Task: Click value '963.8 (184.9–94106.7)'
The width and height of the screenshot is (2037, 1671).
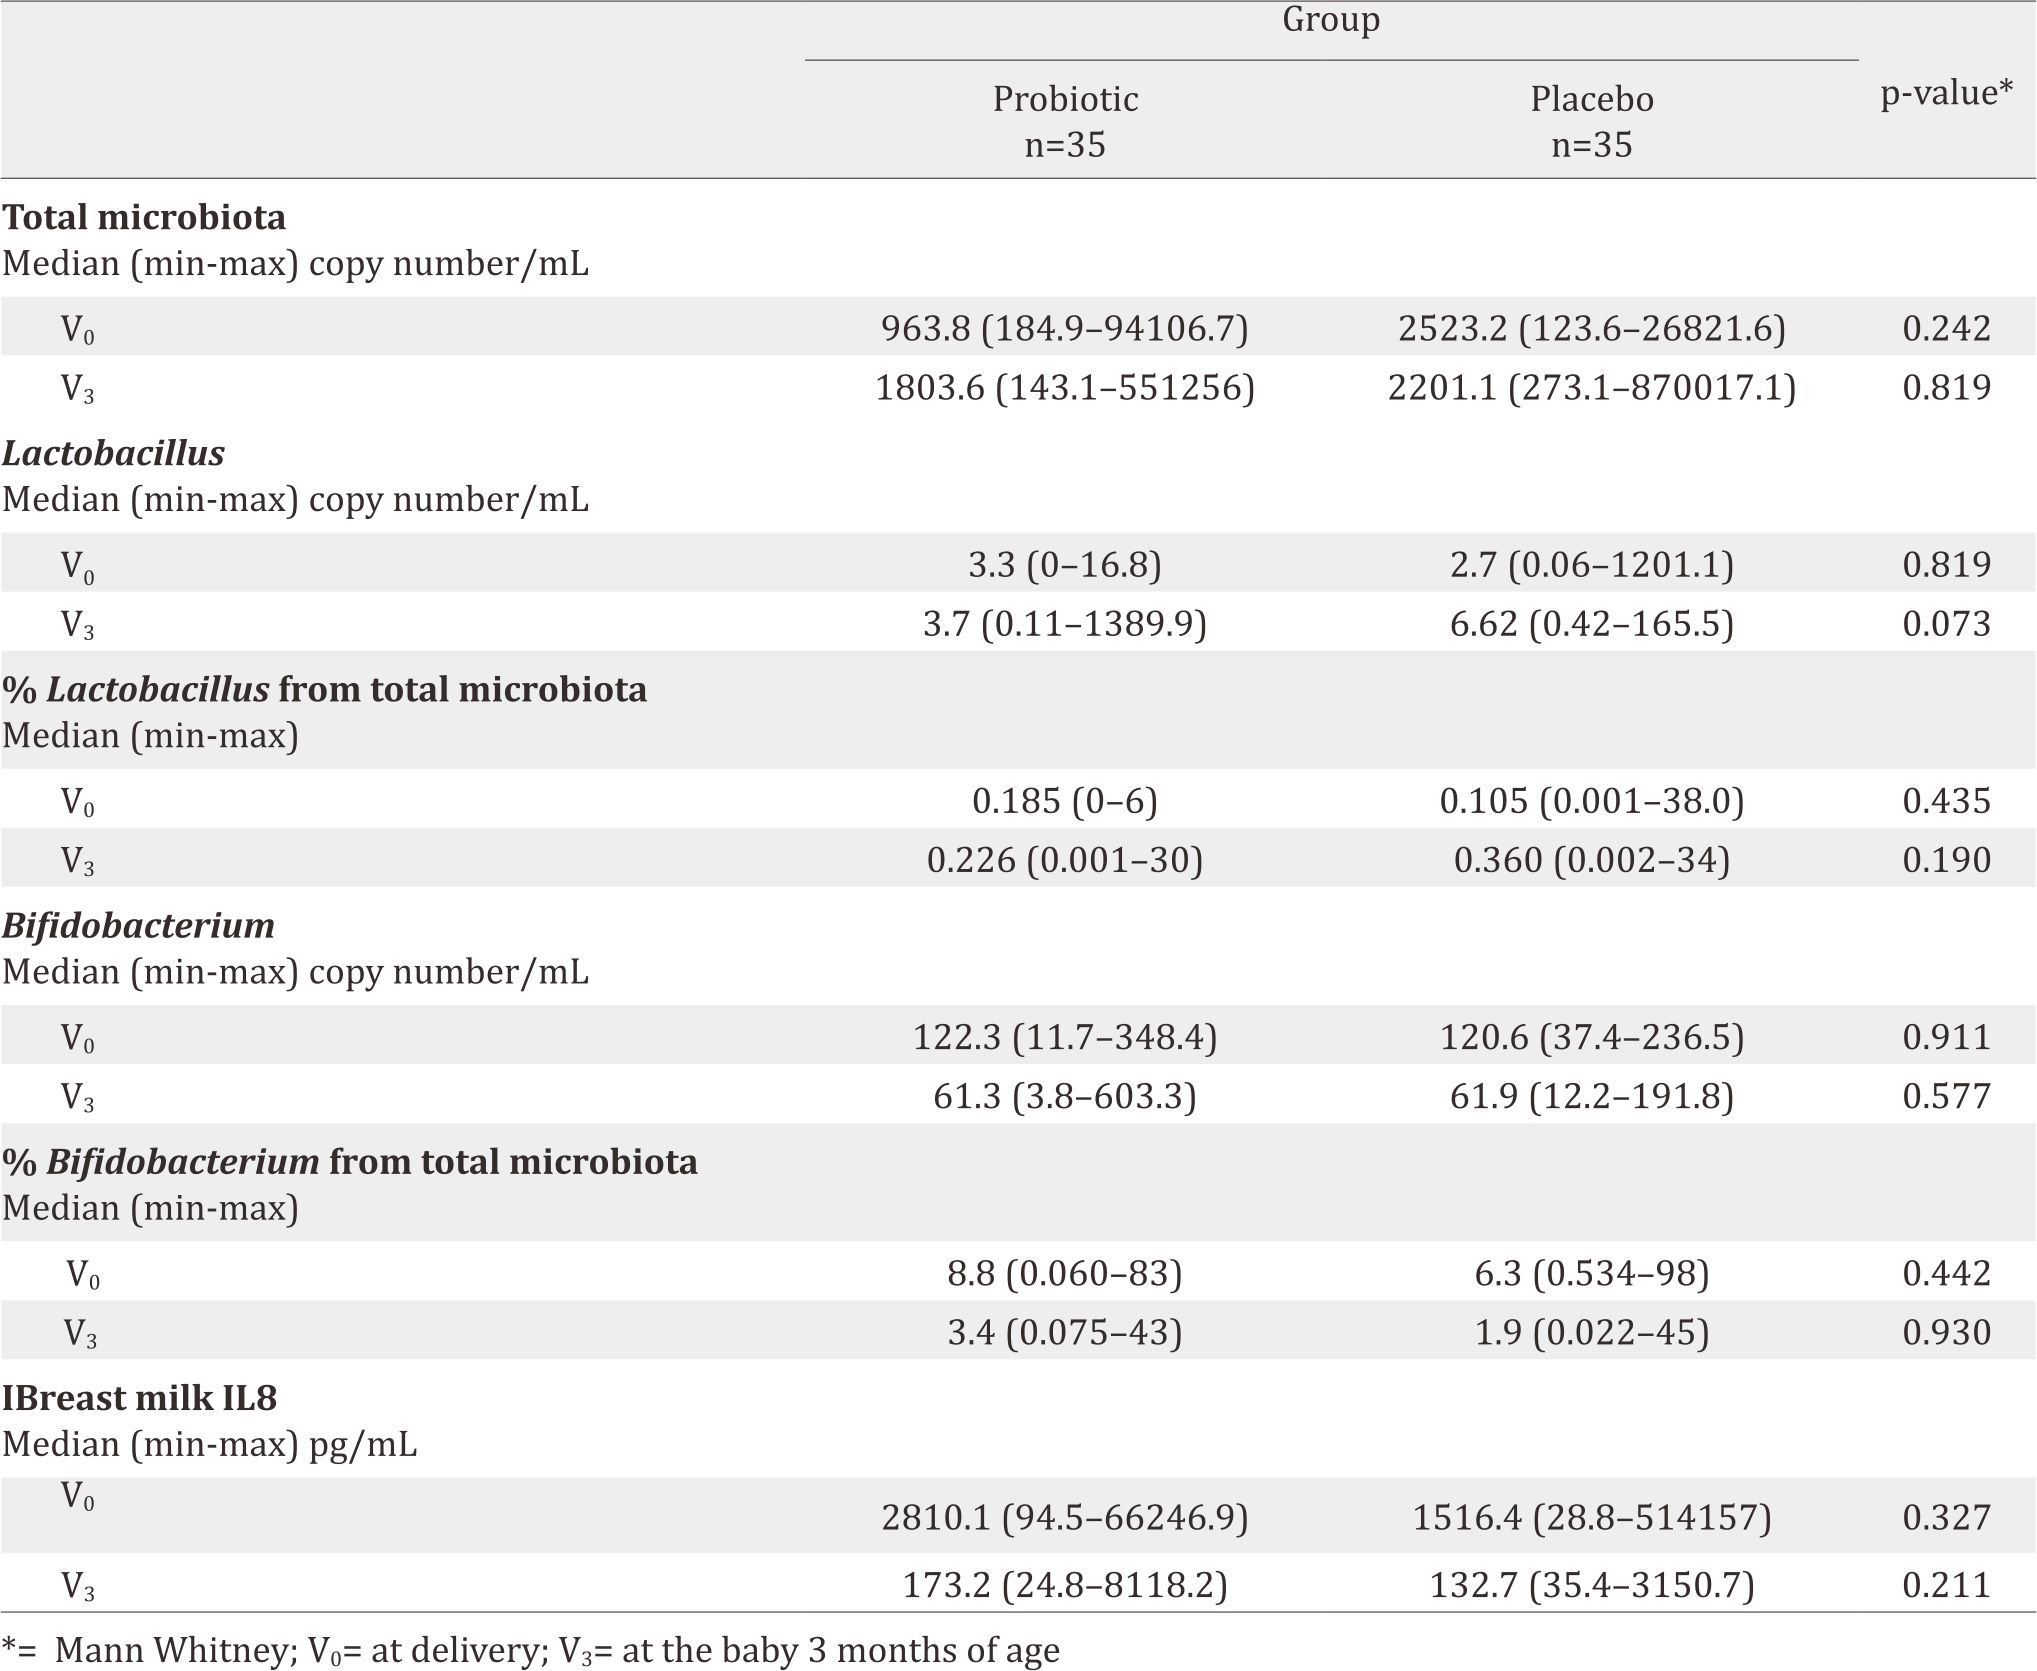Action: [x=1065, y=329]
